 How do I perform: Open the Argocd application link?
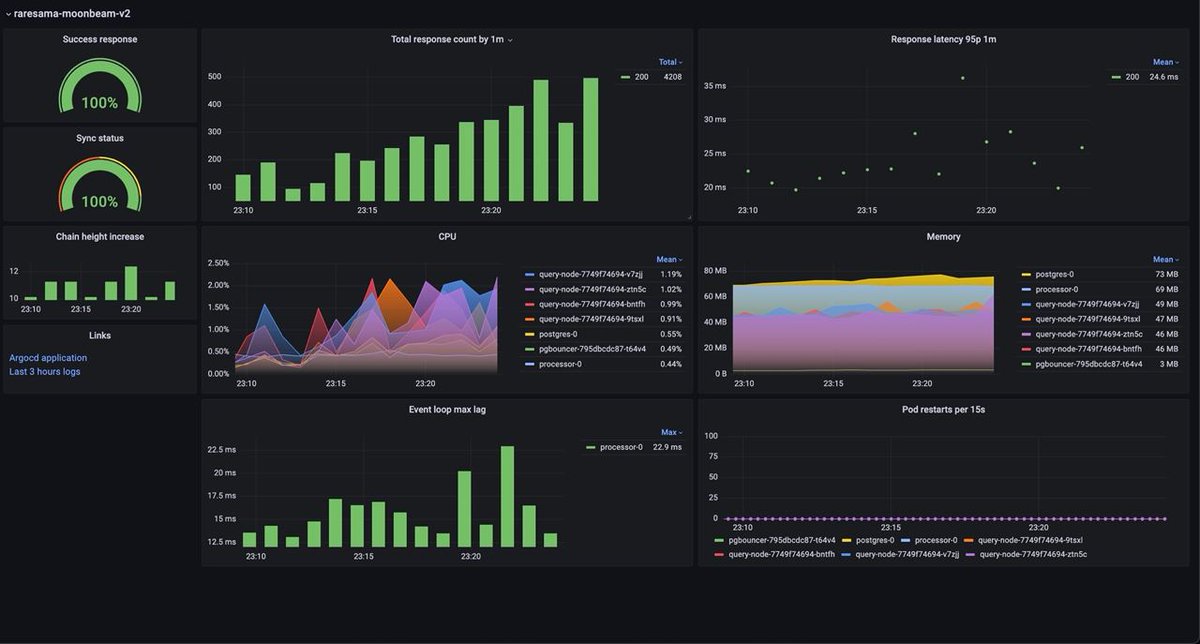[48, 358]
